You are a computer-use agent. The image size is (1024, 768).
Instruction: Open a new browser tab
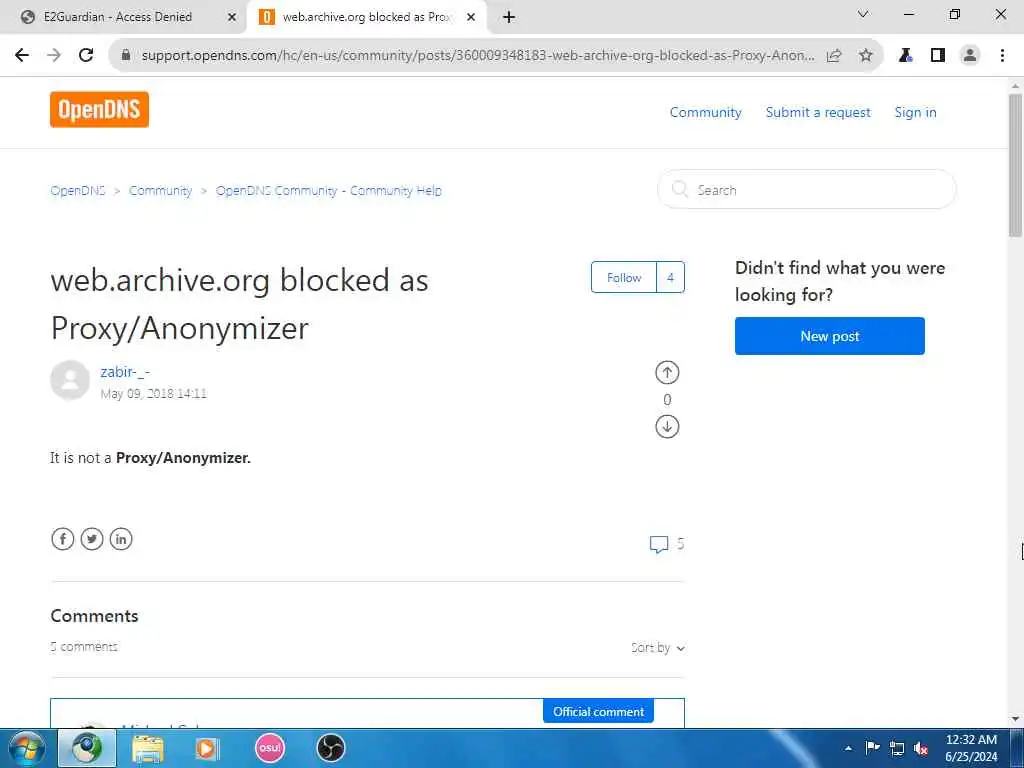pyautogui.click(x=509, y=18)
